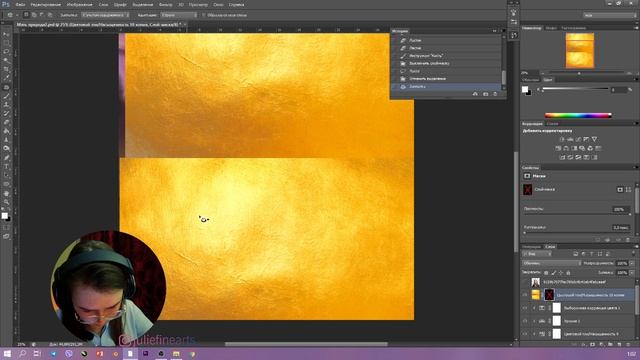Create a new group in Layers panel
Viewport: 640px width, 360px height.
610,344
